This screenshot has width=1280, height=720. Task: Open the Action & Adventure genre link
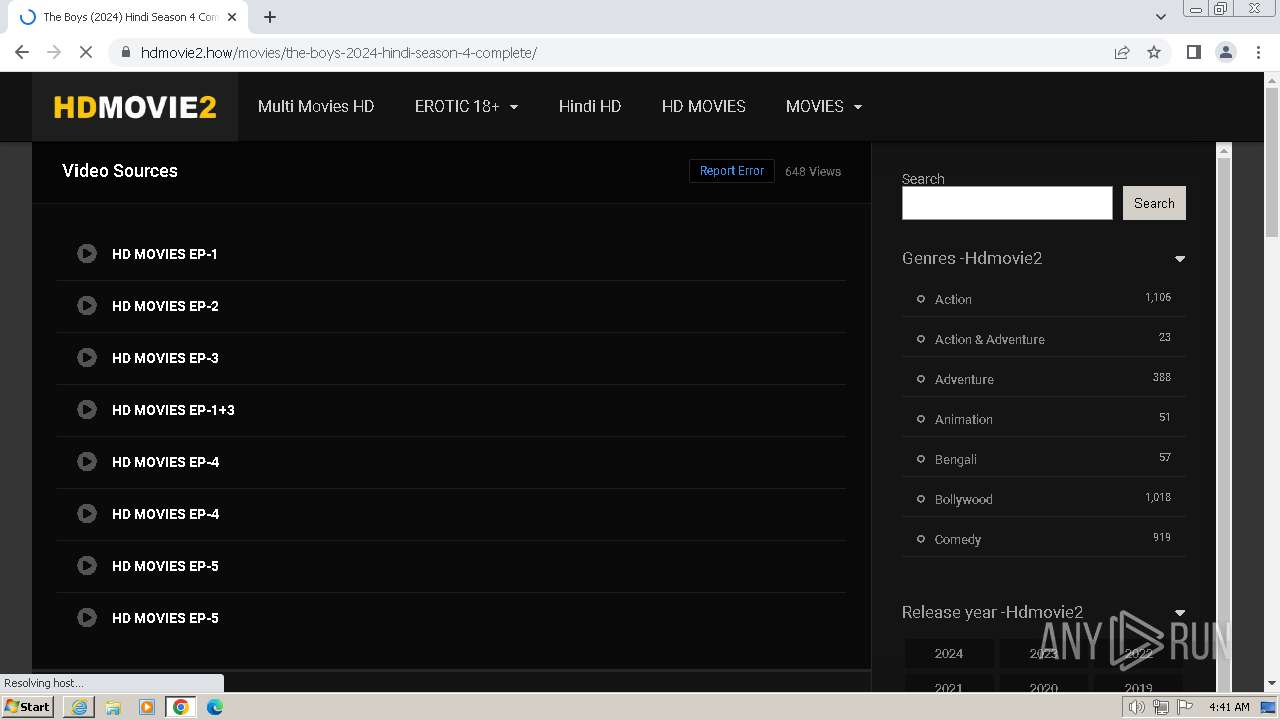click(990, 339)
